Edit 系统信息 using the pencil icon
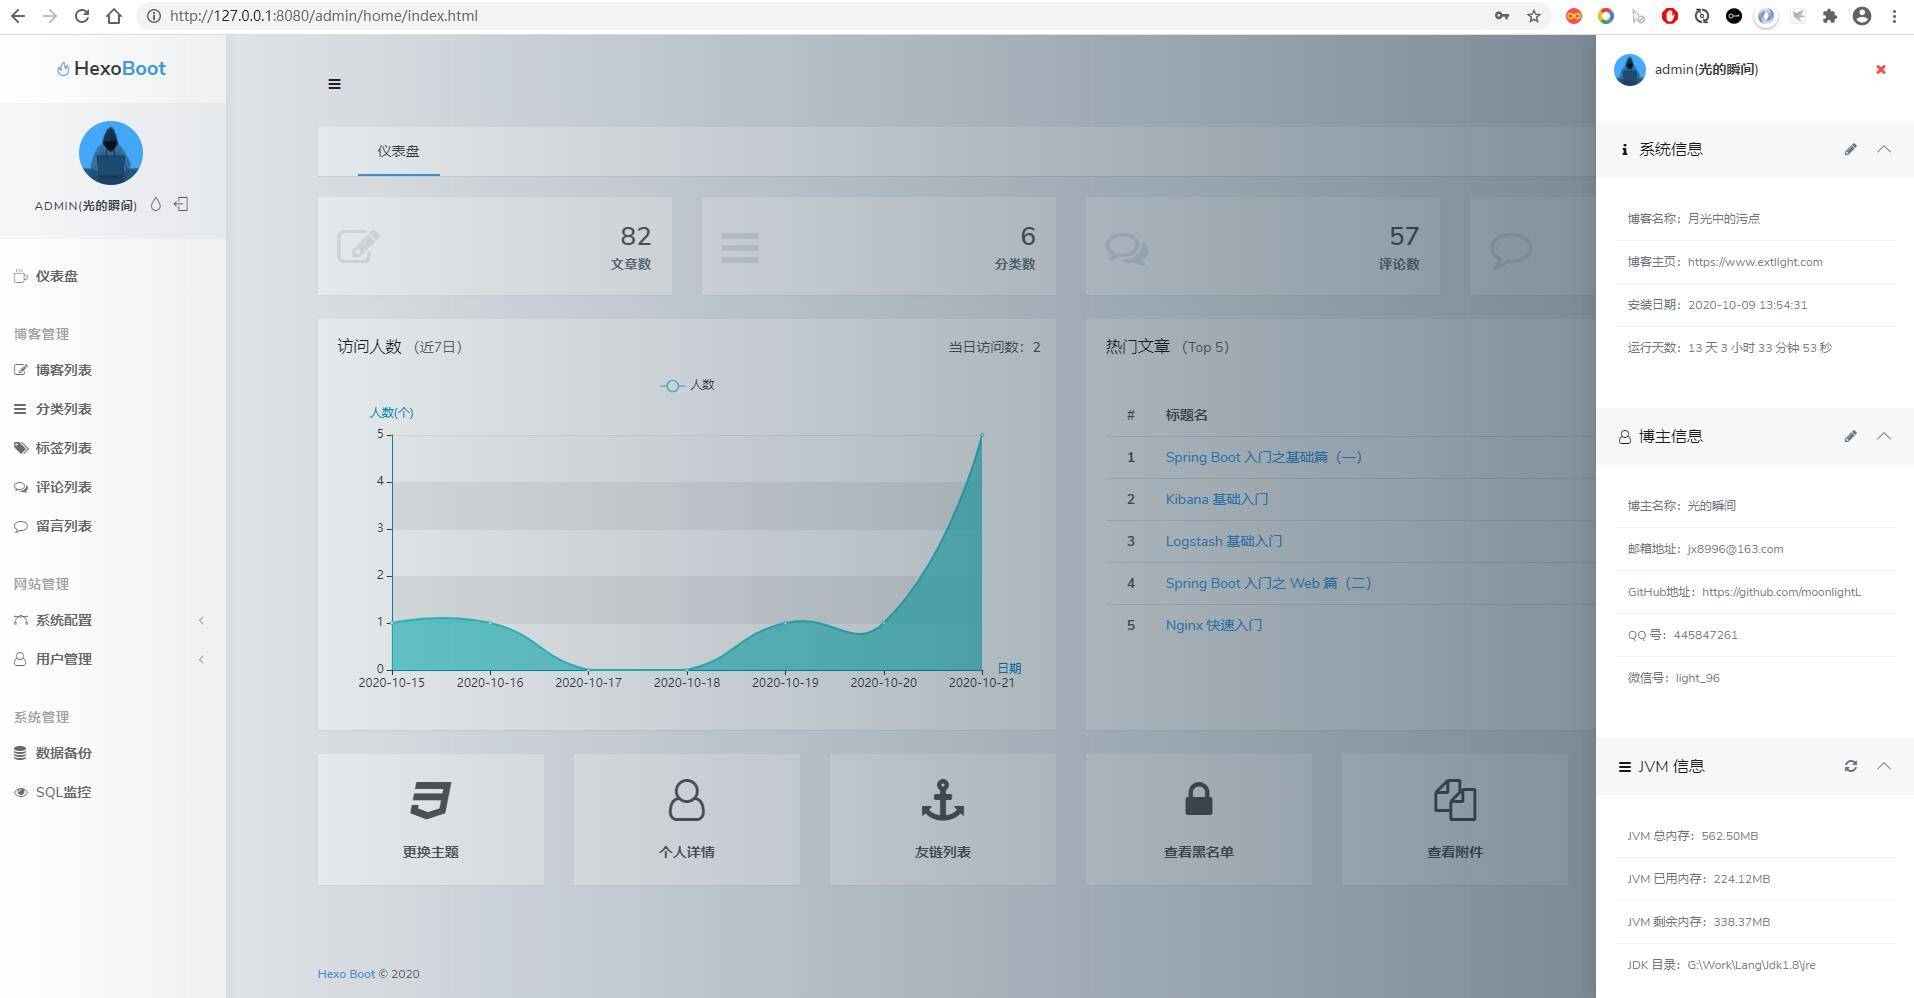This screenshot has height=998, width=1914. 1850,149
